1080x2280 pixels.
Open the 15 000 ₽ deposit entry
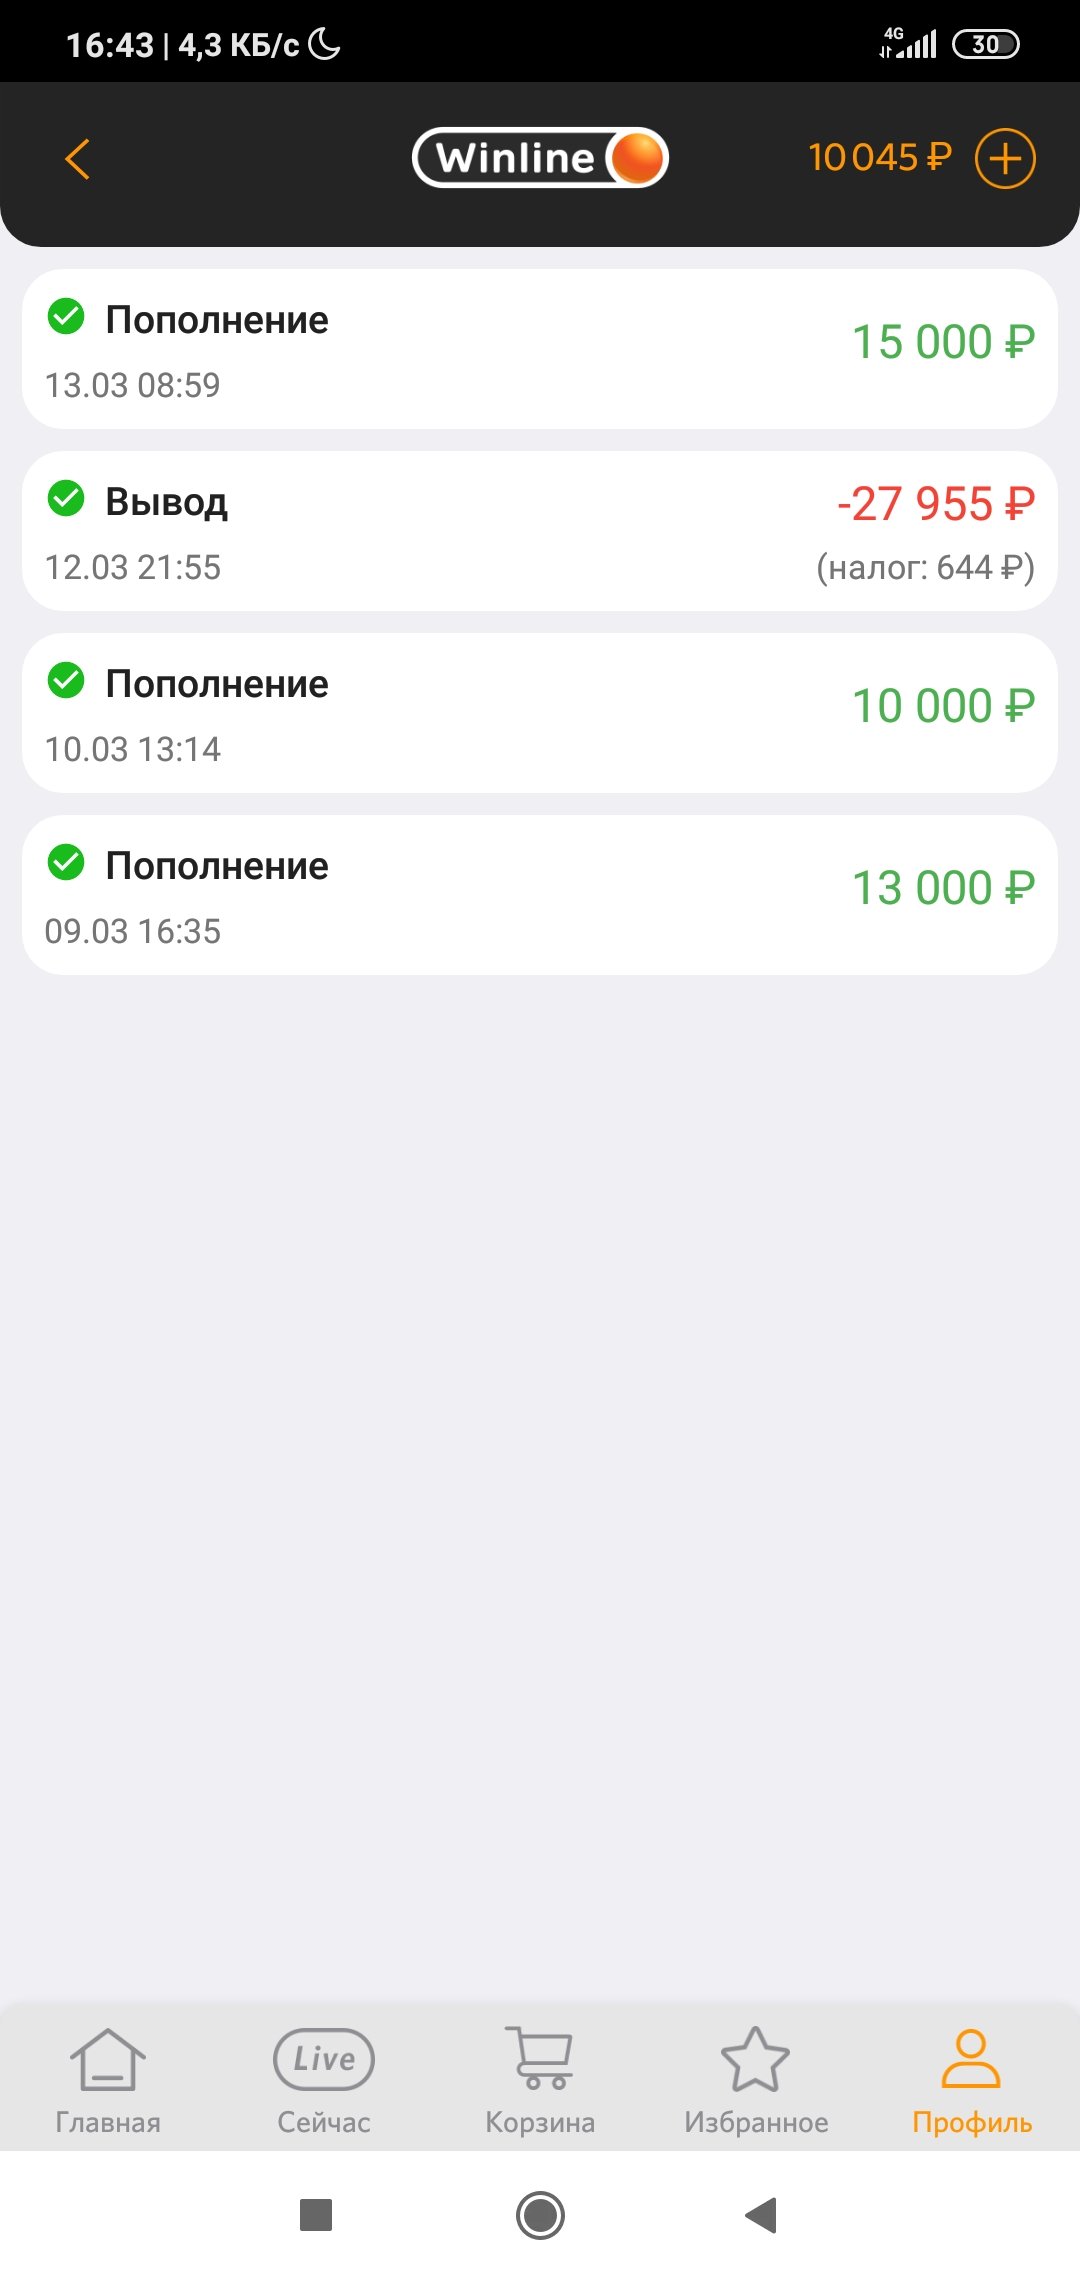click(x=540, y=349)
